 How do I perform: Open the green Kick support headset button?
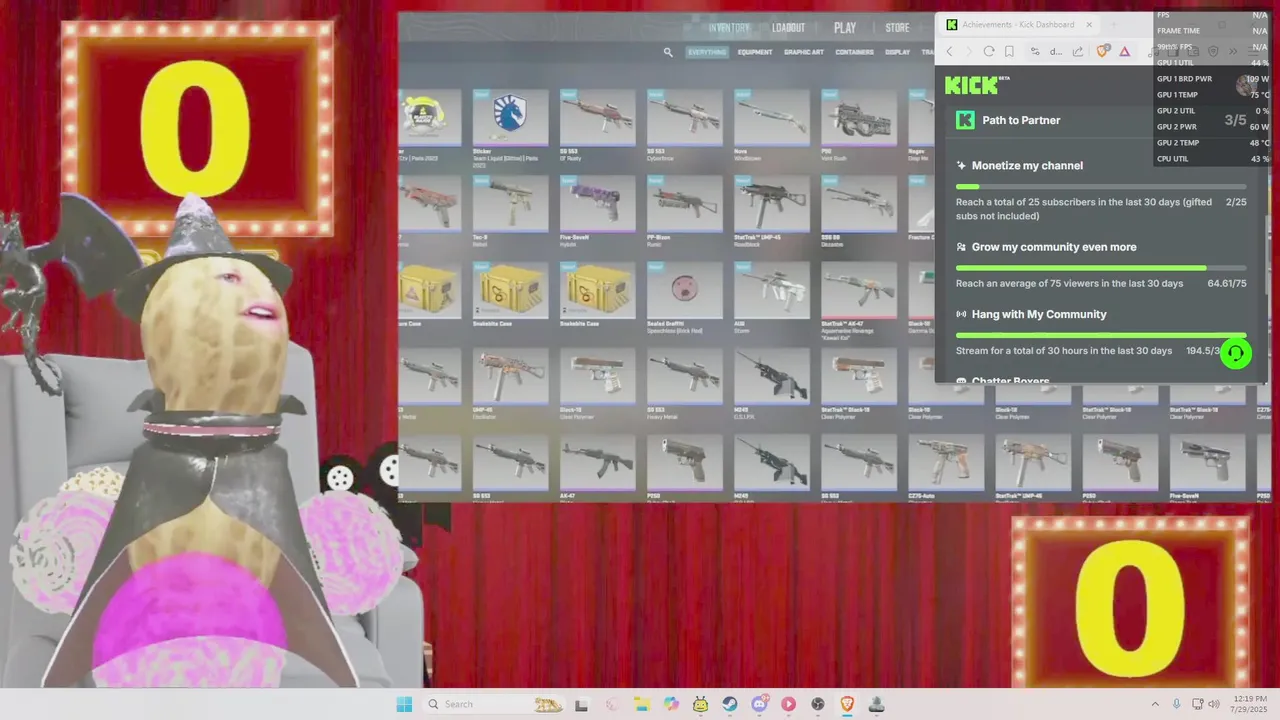[1236, 353]
